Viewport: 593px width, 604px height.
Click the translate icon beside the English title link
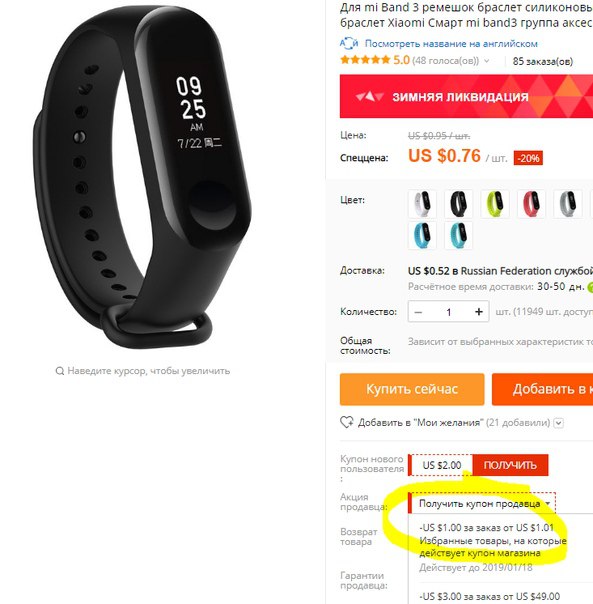coord(349,44)
